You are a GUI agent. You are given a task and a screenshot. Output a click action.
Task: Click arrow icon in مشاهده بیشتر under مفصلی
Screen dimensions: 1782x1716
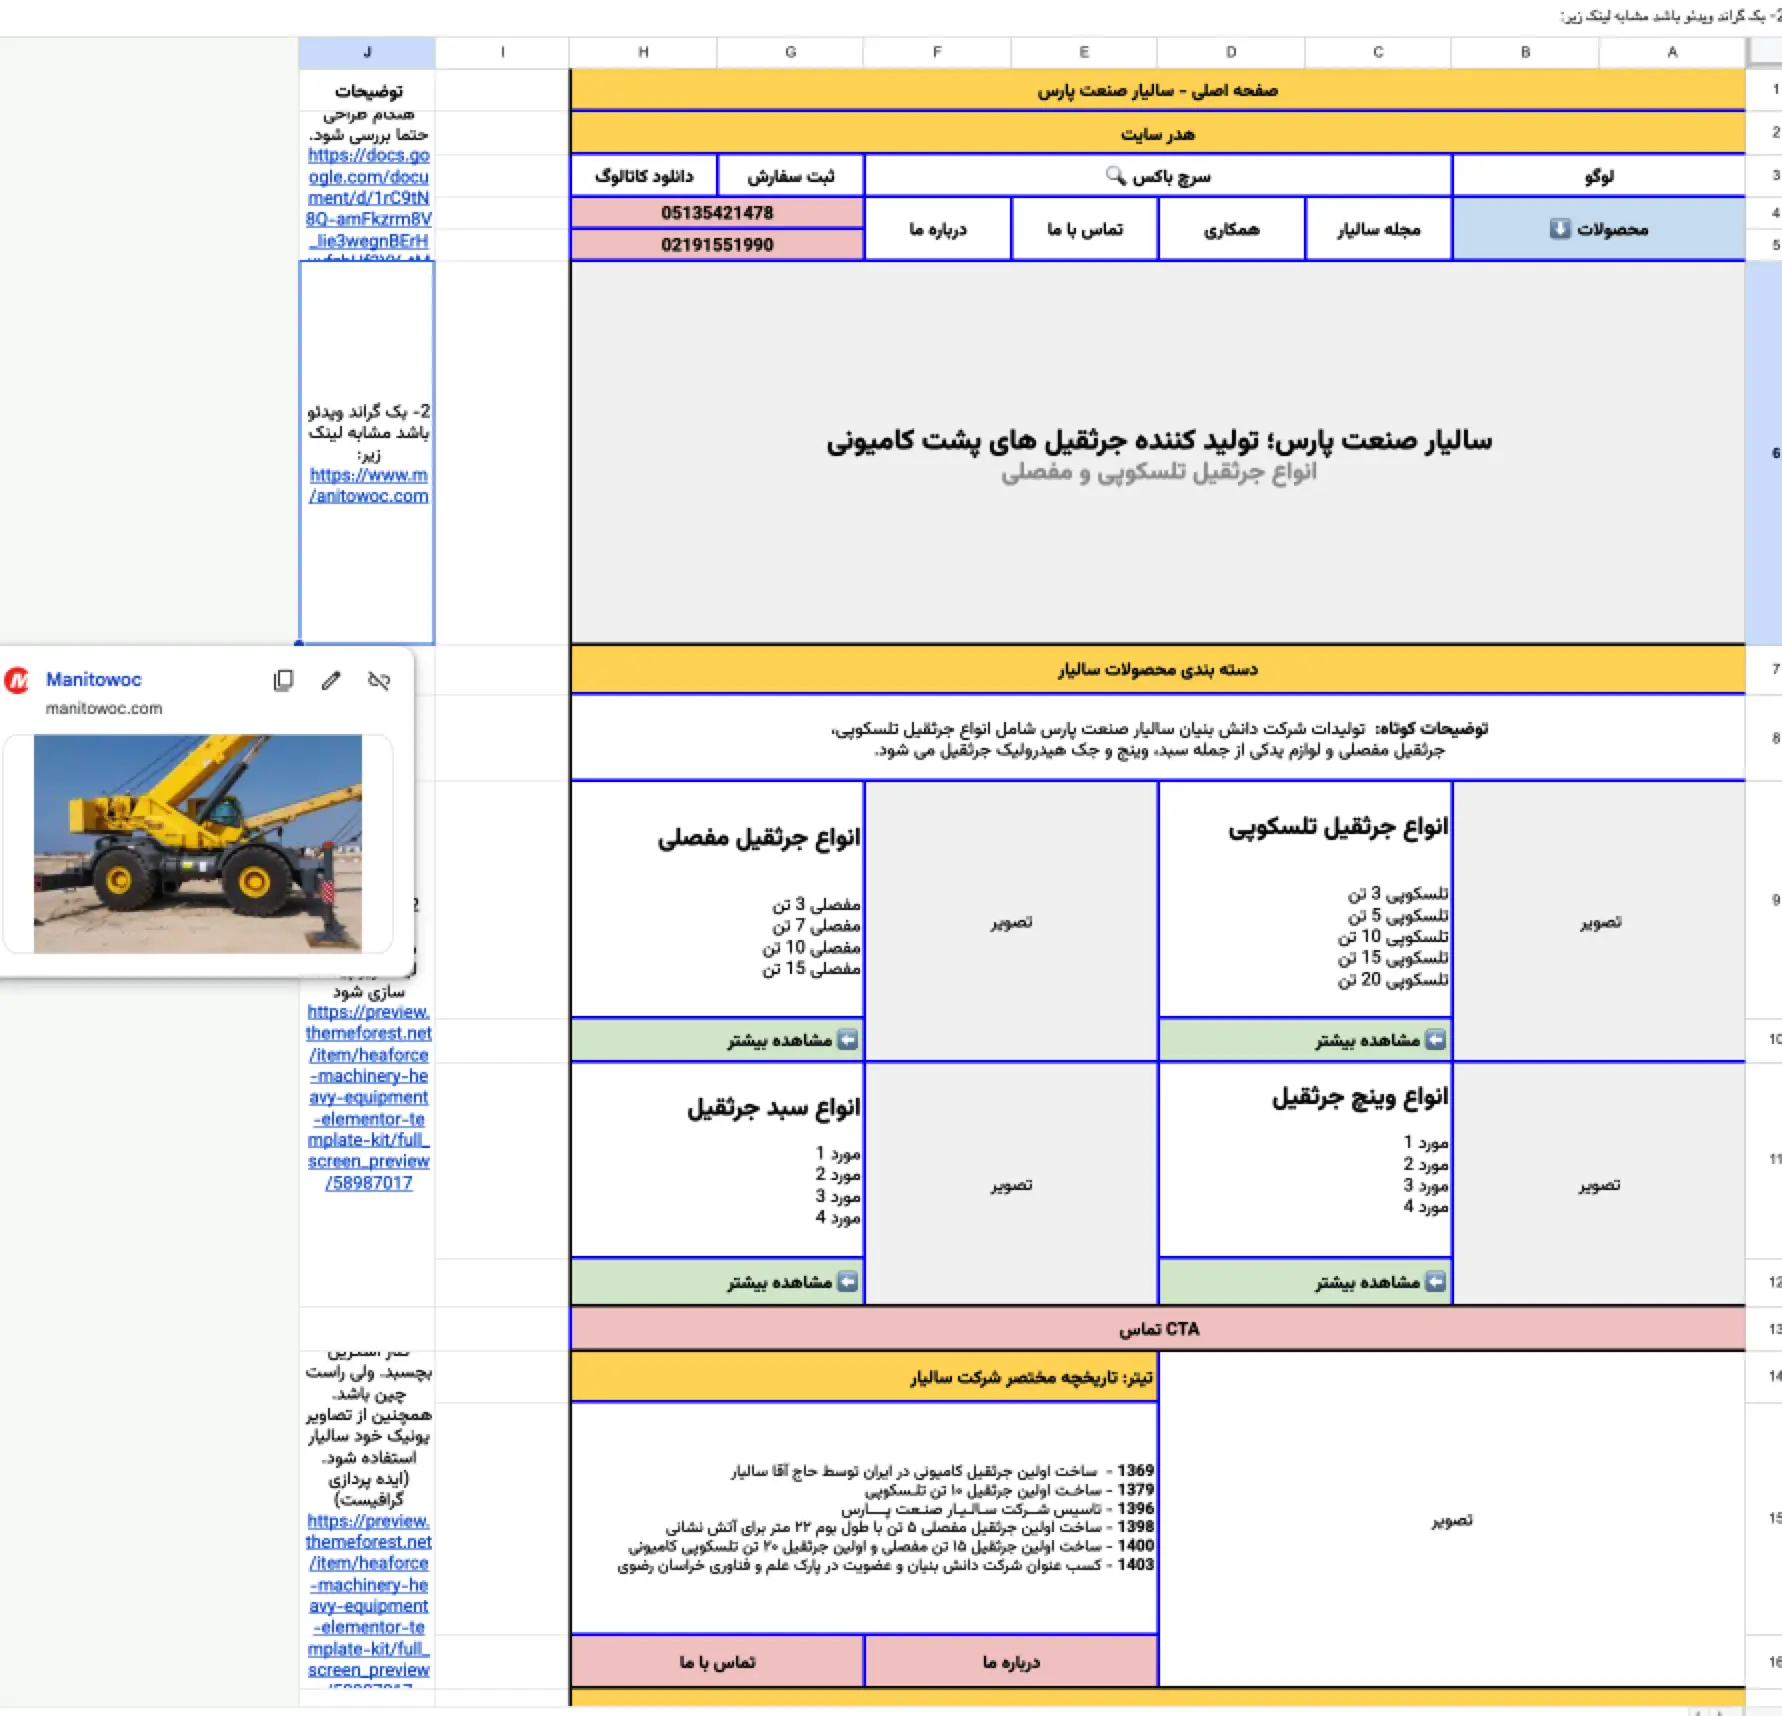pyautogui.click(x=848, y=1040)
